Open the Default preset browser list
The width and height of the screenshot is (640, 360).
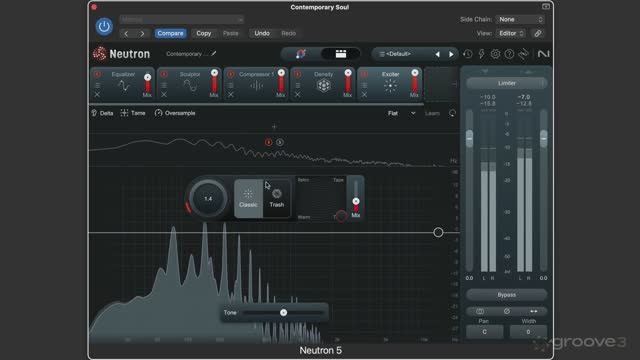398,54
